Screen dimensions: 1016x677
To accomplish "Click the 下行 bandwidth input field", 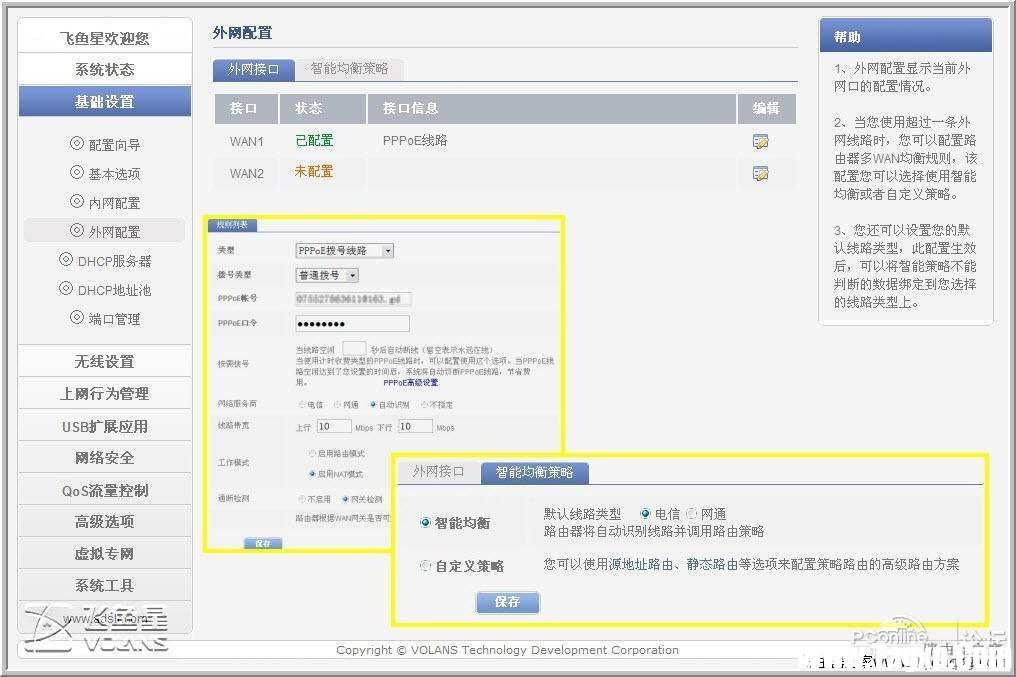I will 415,426.
